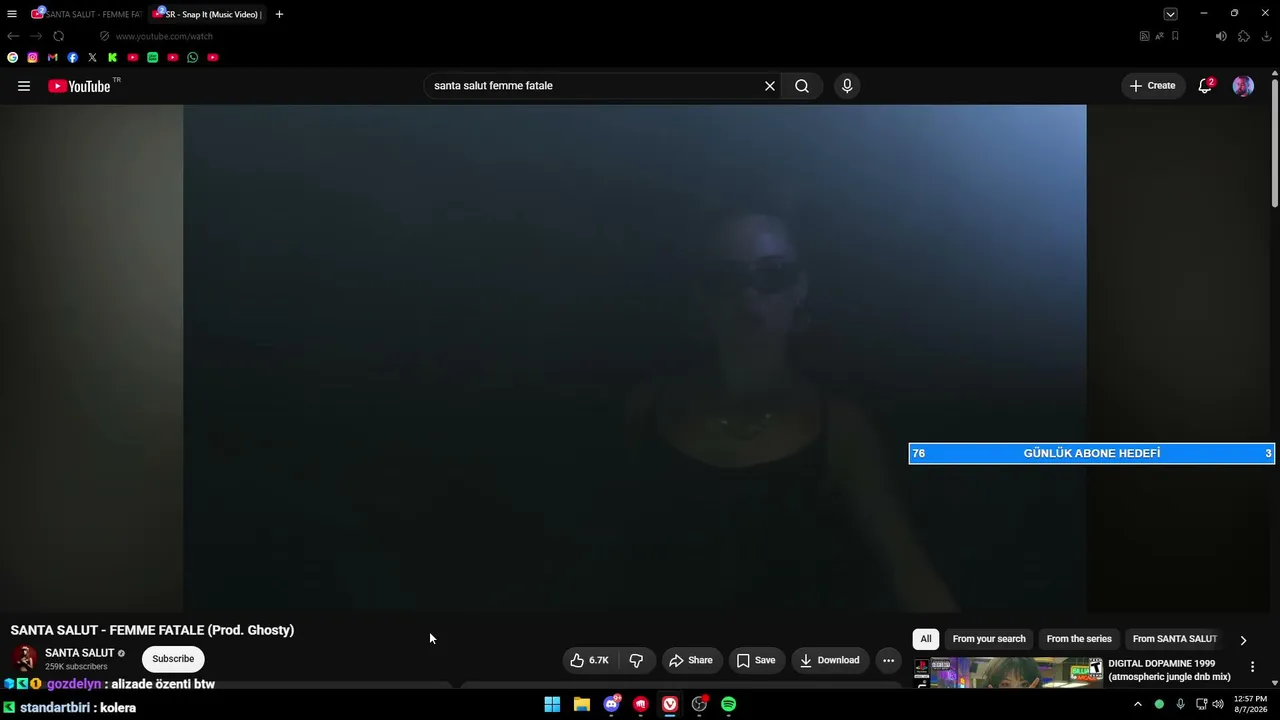Open the Instagram bookmark
This screenshot has height=720, width=1280.
click(x=33, y=58)
